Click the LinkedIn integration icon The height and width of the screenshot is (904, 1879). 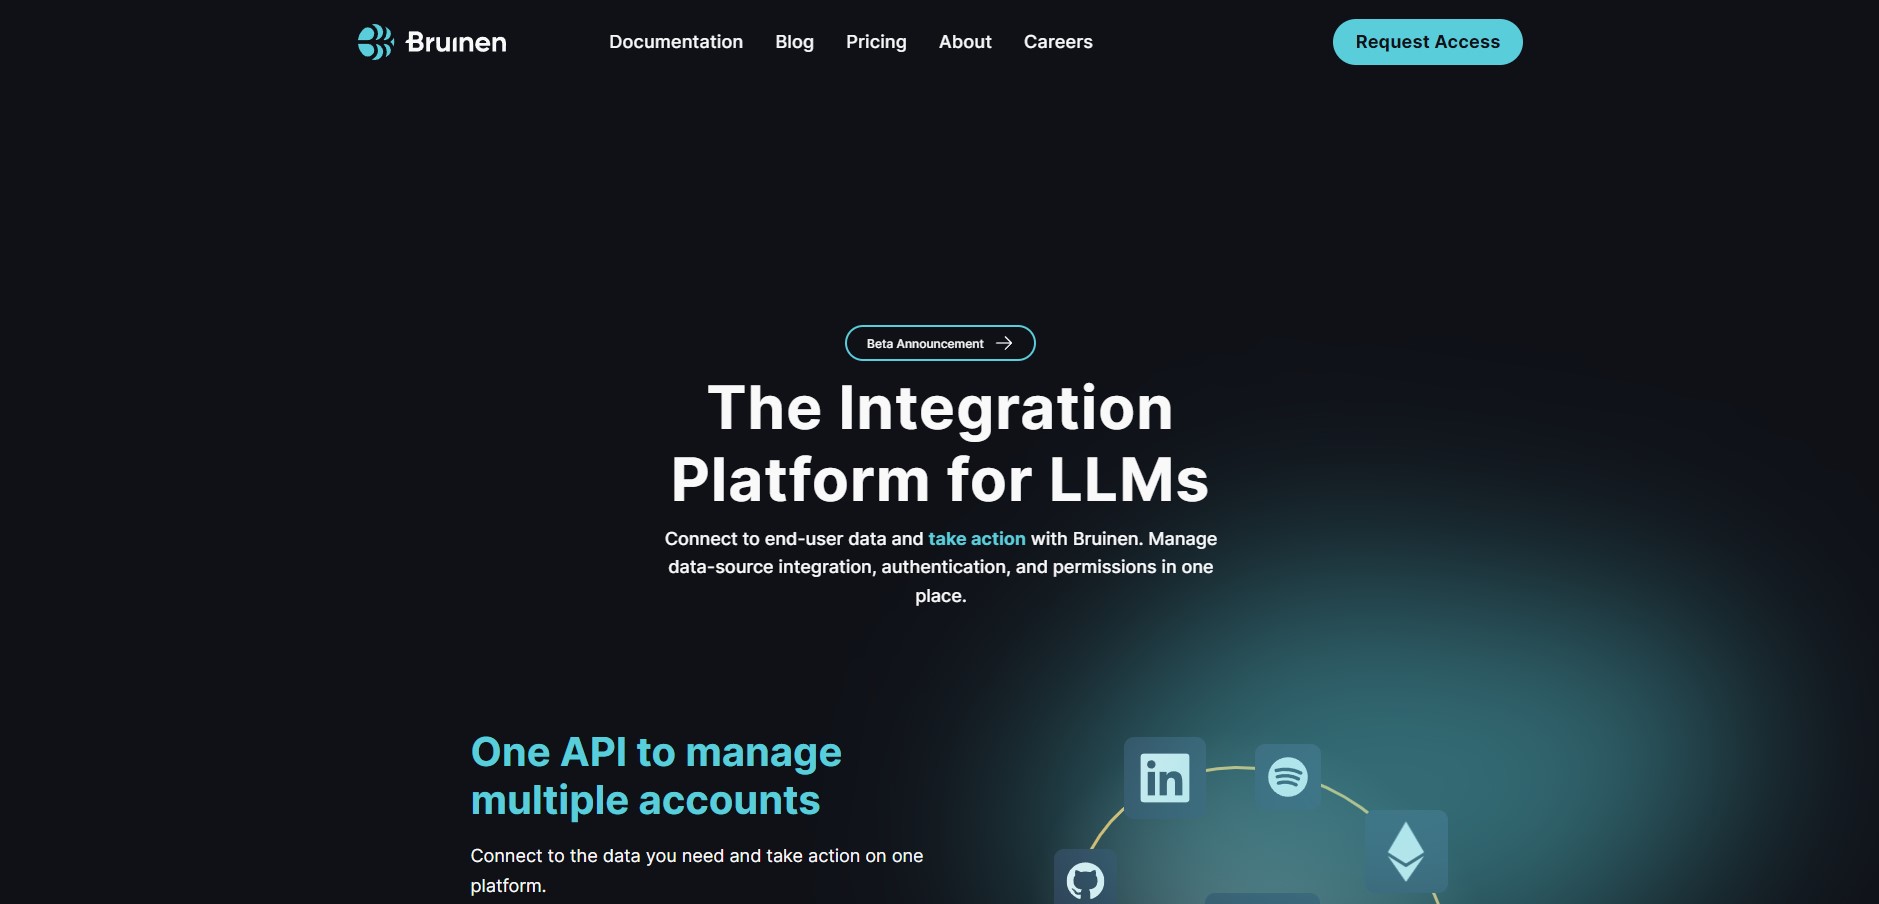pos(1164,778)
